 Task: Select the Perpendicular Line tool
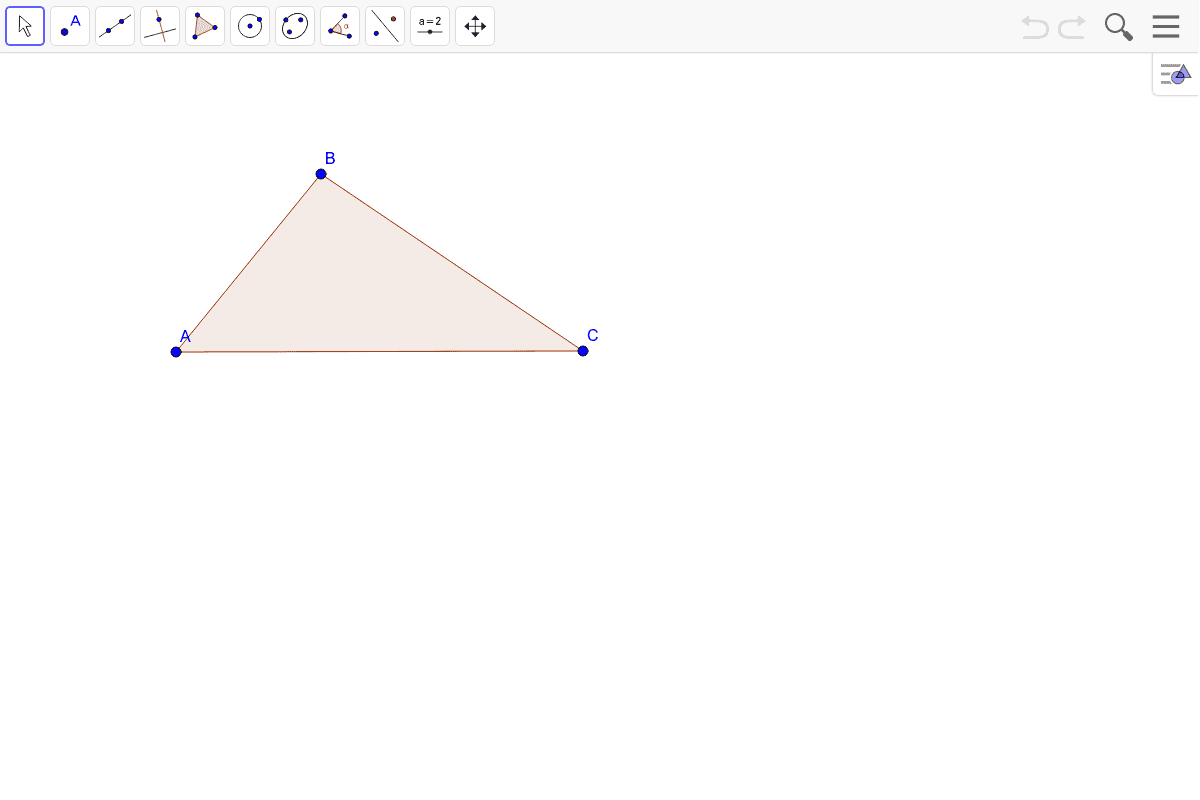point(160,26)
